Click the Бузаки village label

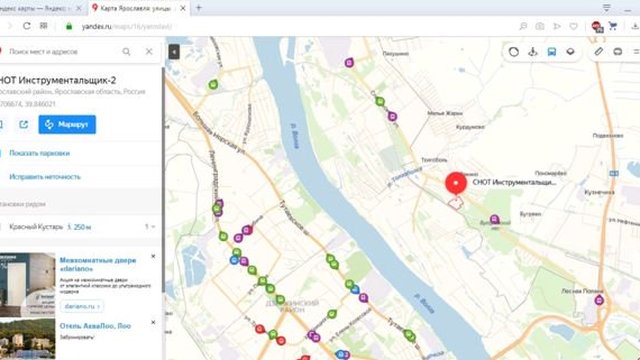[x=530, y=214]
